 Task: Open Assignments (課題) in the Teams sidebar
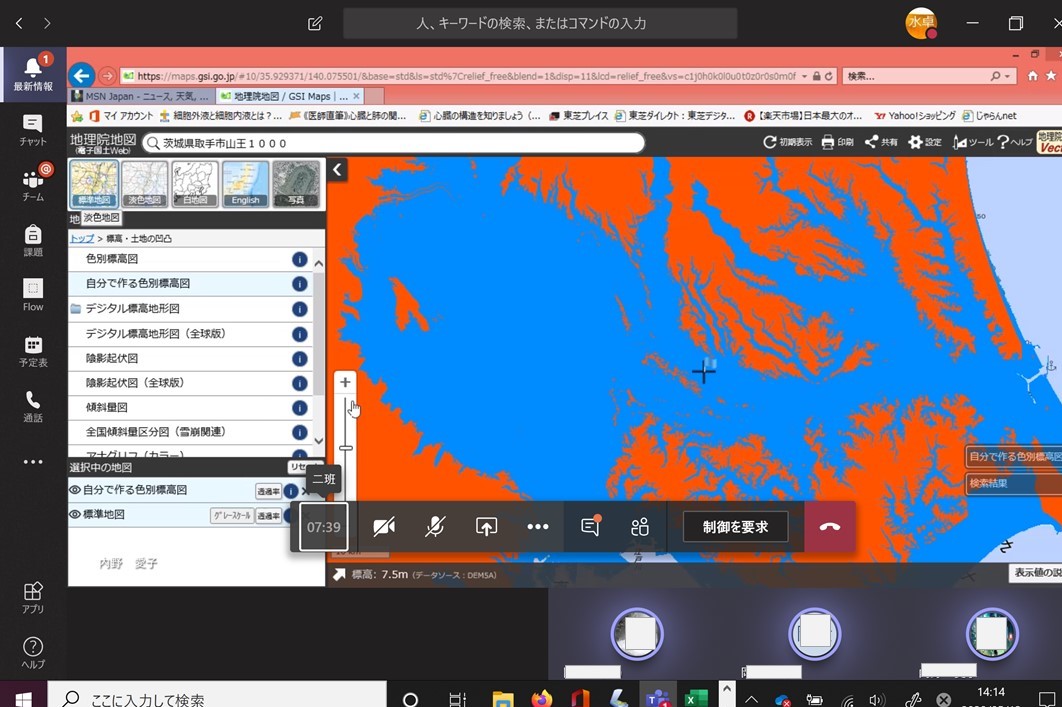33,241
